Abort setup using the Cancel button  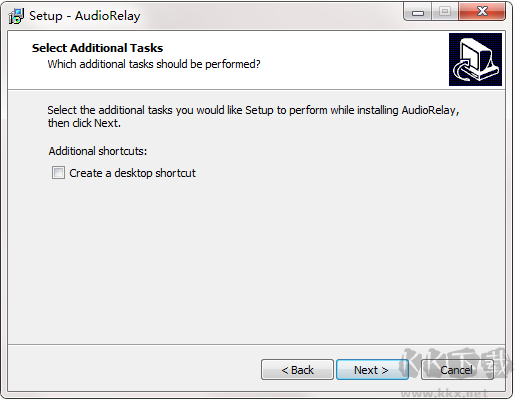(x=457, y=370)
